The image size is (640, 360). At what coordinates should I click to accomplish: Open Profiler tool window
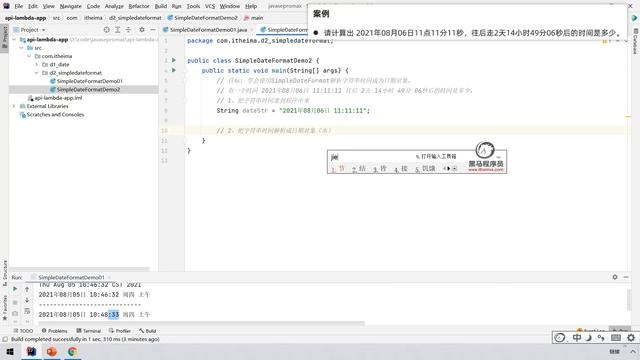click(120, 331)
